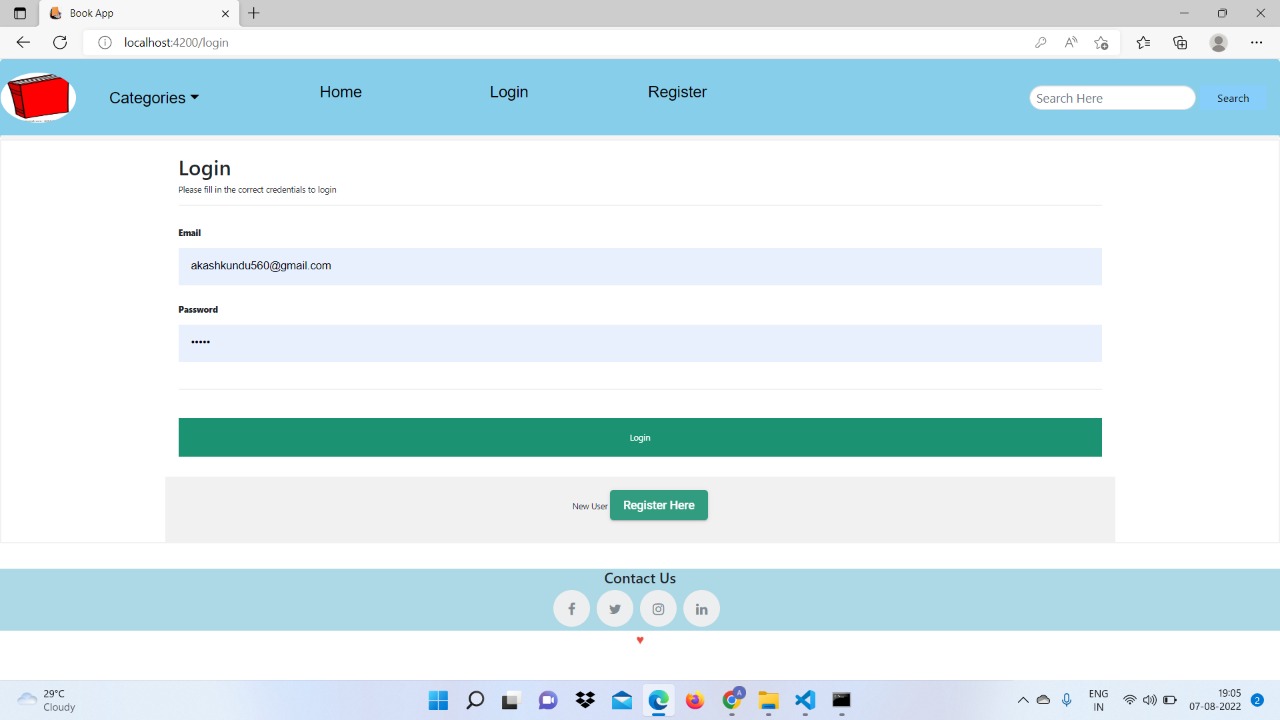Open the Instagram social icon
The height and width of the screenshot is (720, 1280).
click(x=658, y=608)
